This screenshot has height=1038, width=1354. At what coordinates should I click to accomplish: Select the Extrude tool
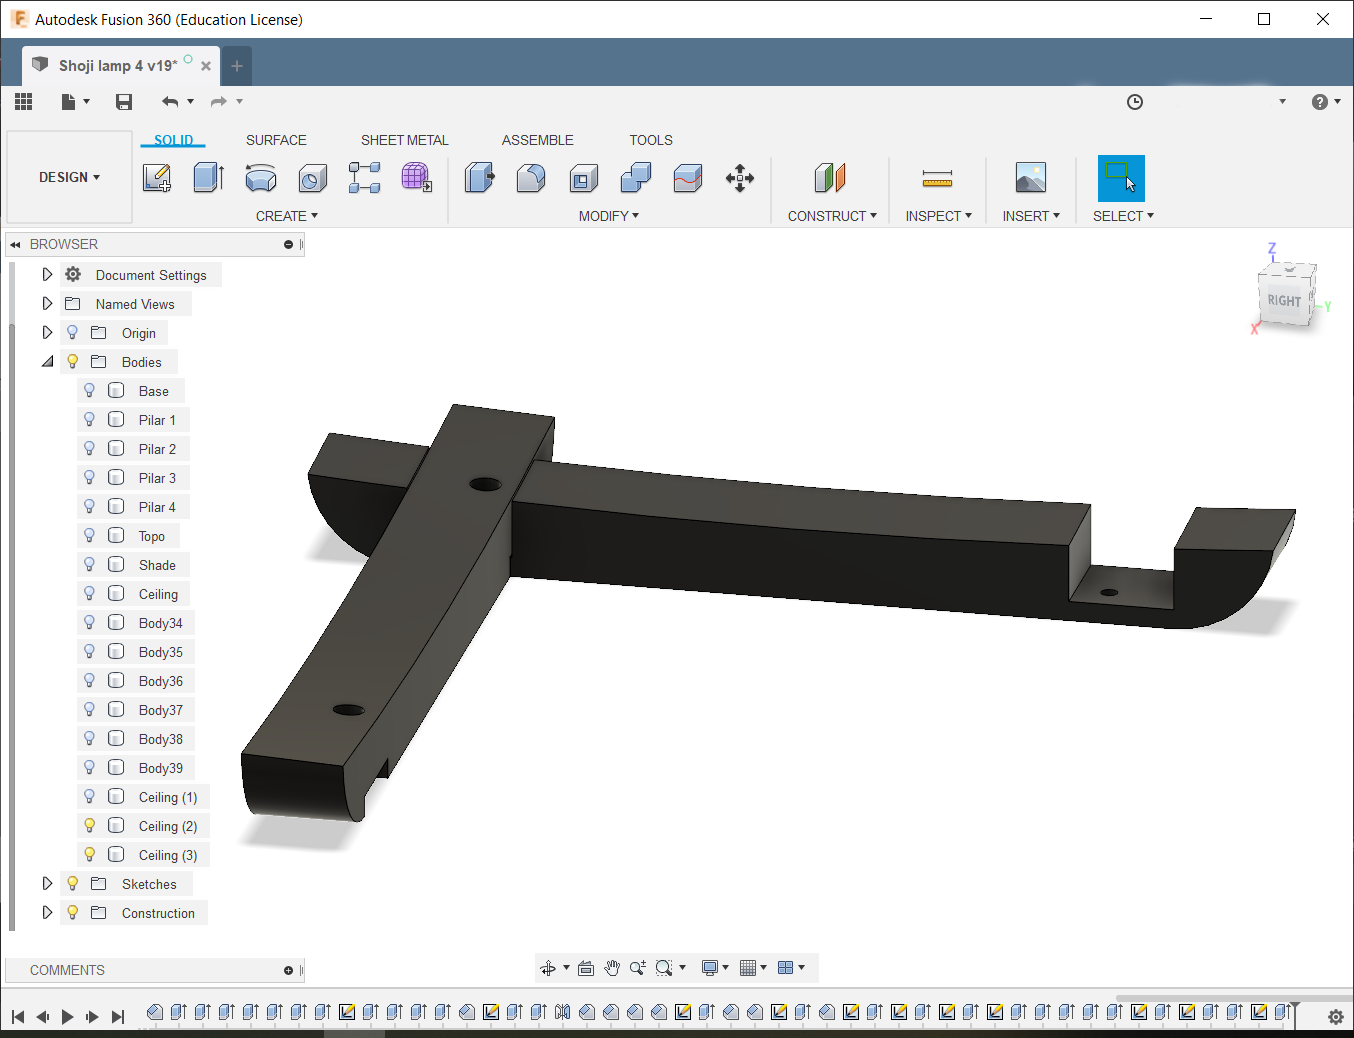pyautogui.click(x=209, y=178)
